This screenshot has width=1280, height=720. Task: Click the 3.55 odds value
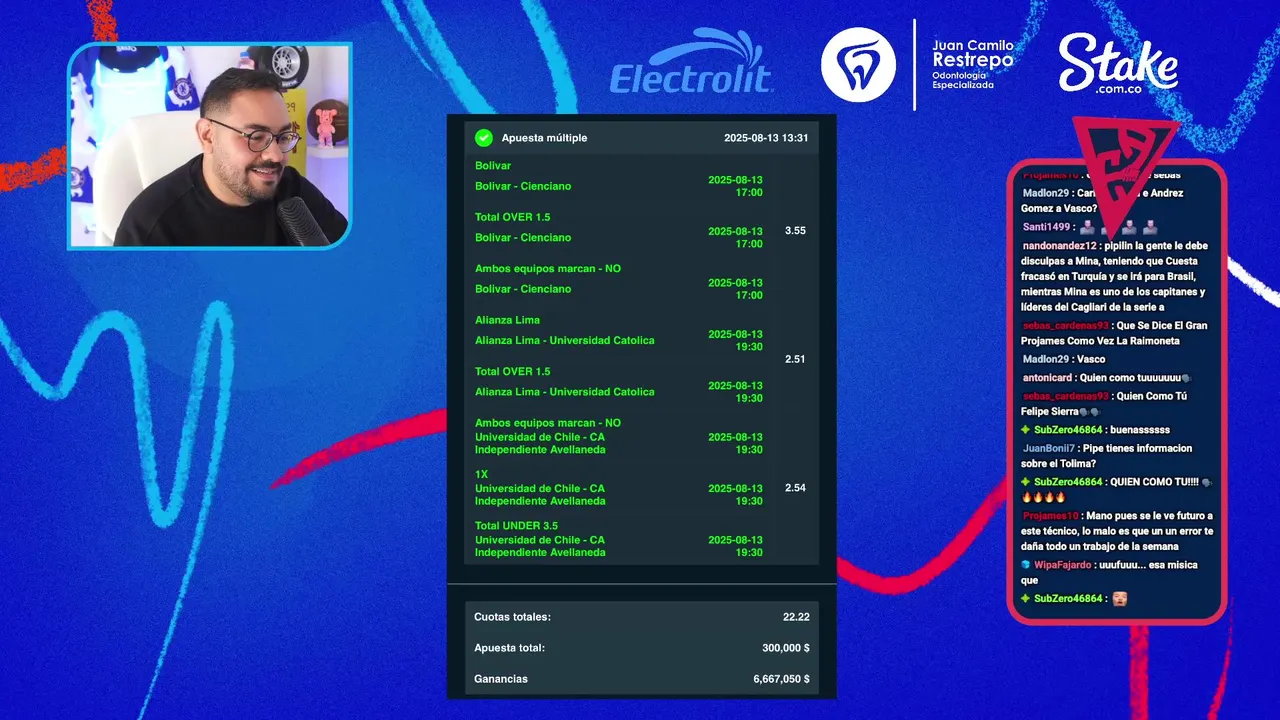[795, 231]
